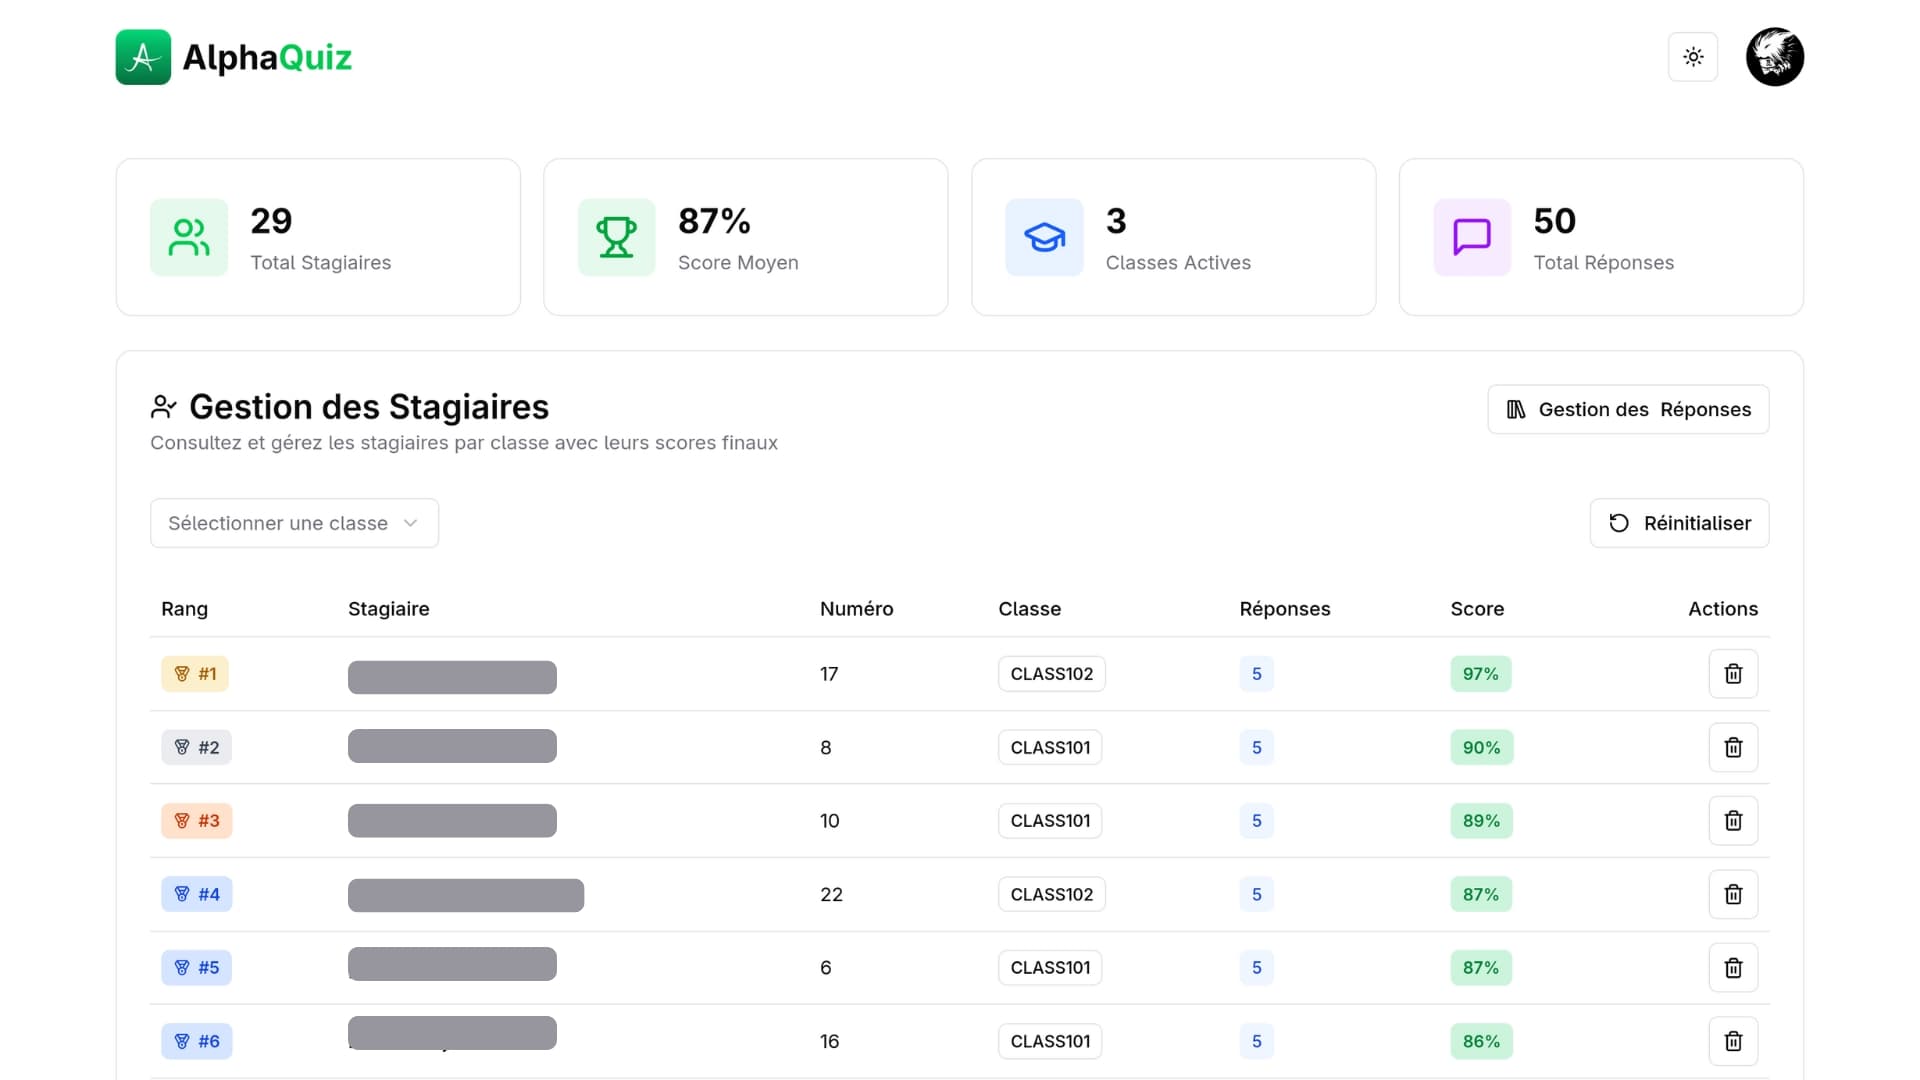Click the réponses count in rank #4 row
1920x1080 pixels.
(1257, 894)
